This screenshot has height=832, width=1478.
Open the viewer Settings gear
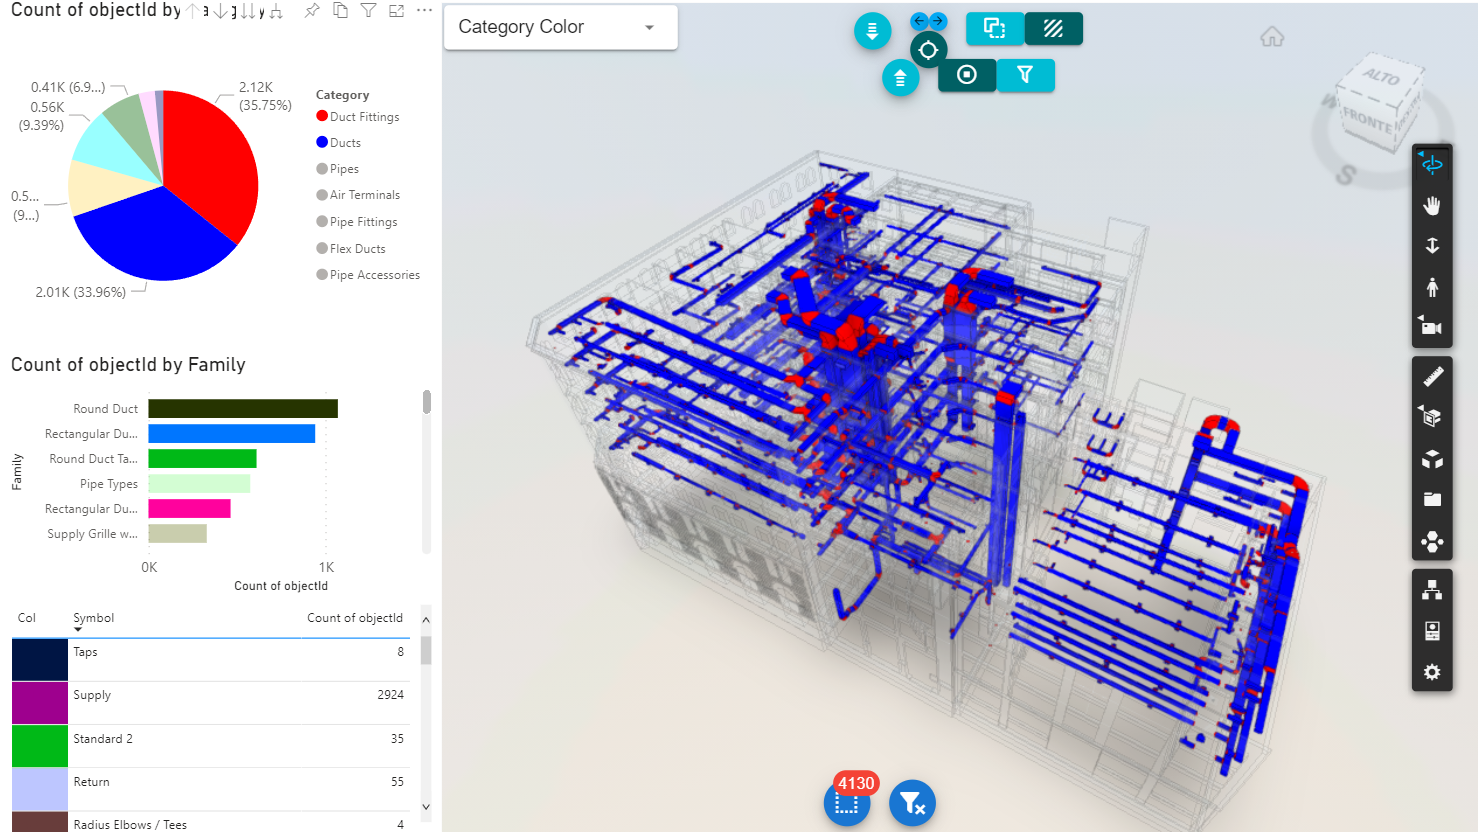coord(1432,672)
